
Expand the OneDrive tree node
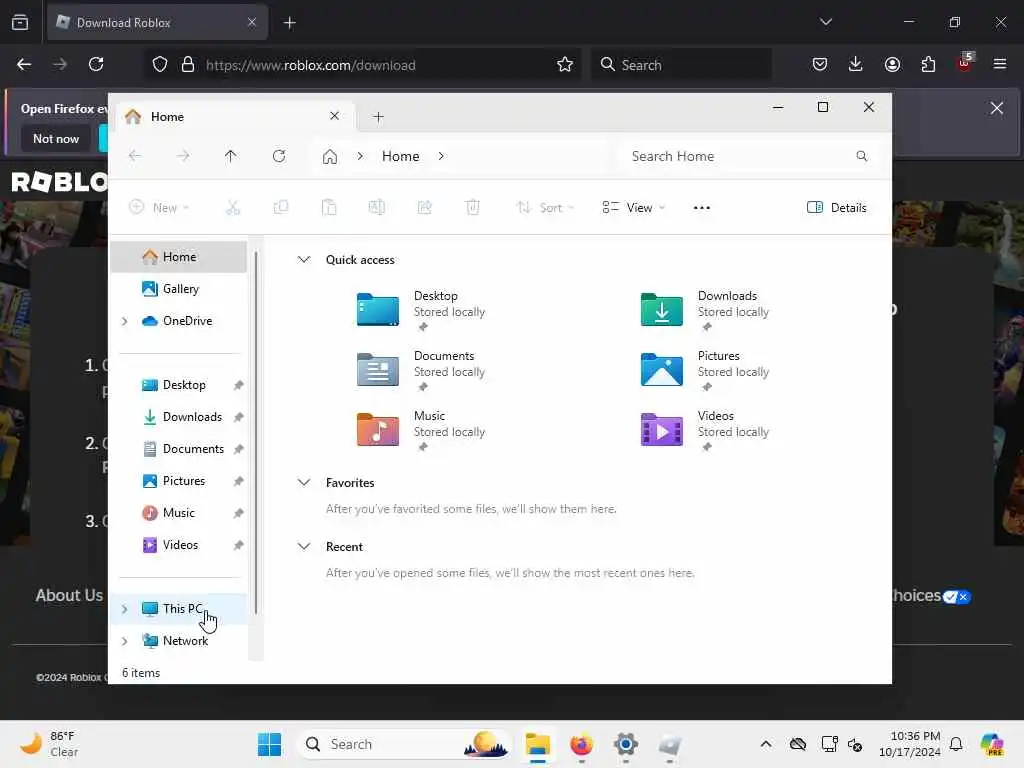pos(124,321)
